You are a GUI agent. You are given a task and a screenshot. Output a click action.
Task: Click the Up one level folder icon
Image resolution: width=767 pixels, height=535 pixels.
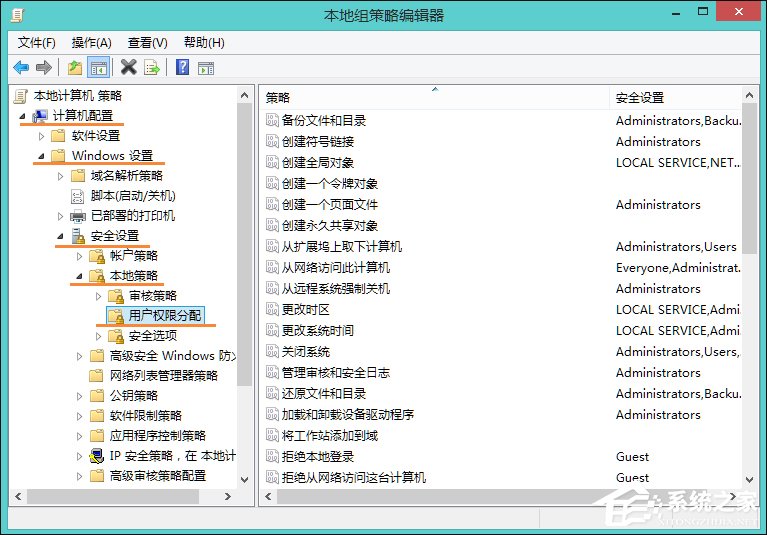(75, 67)
